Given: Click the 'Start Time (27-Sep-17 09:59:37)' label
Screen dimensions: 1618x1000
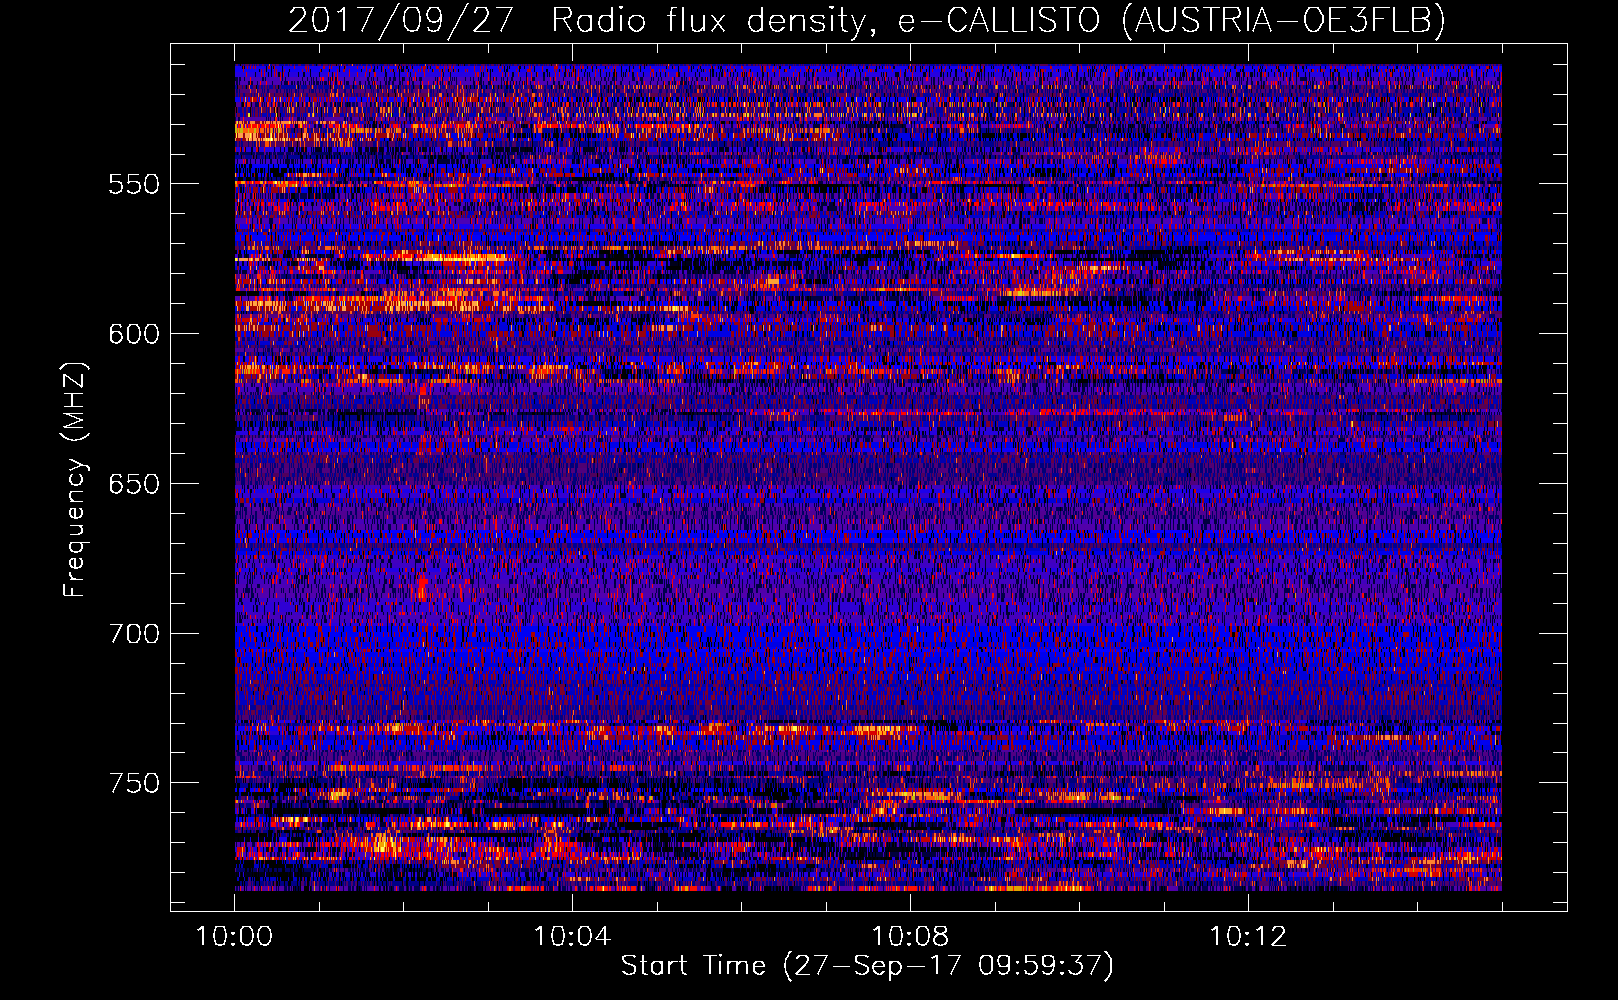Looking at the screenshot, I should [867, 966].
